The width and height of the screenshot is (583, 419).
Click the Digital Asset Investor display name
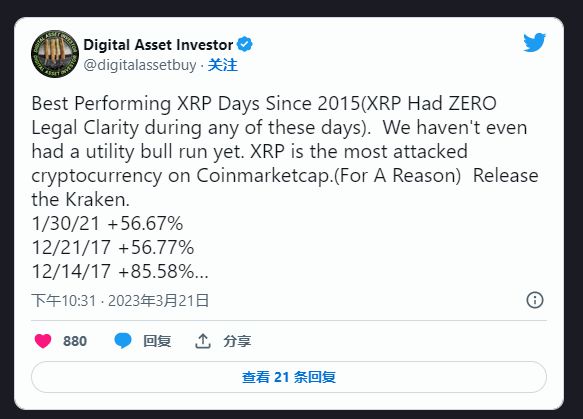(x=158, y=45)
